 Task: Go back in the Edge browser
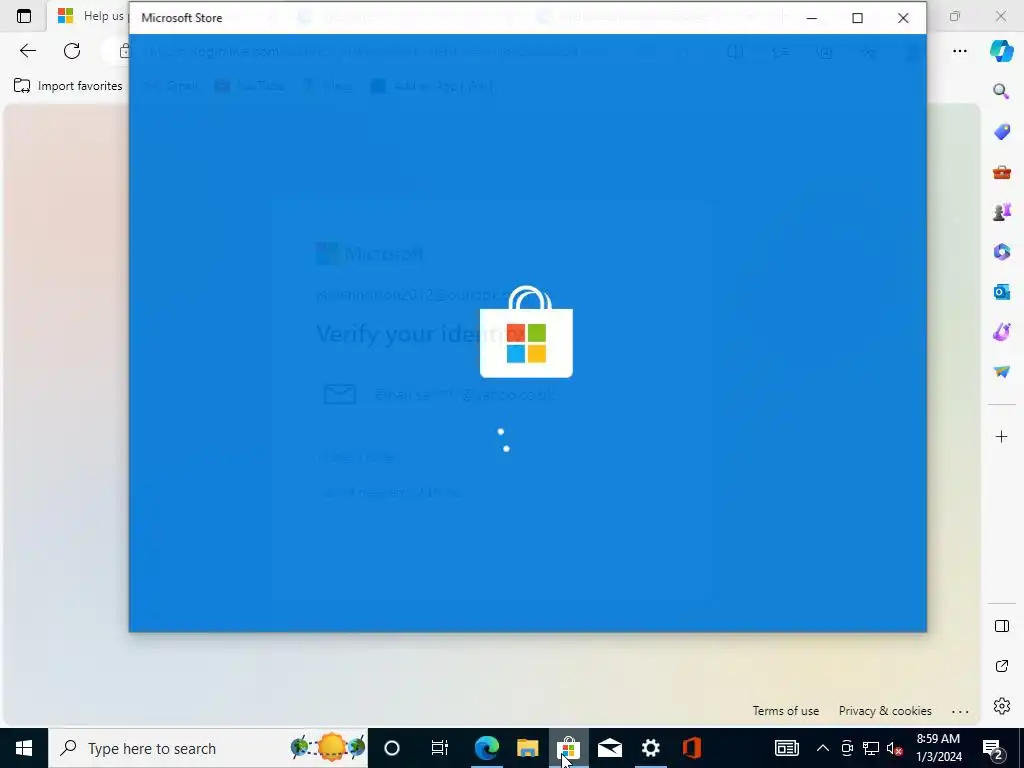pyautogui.click(x=27, y=51)
